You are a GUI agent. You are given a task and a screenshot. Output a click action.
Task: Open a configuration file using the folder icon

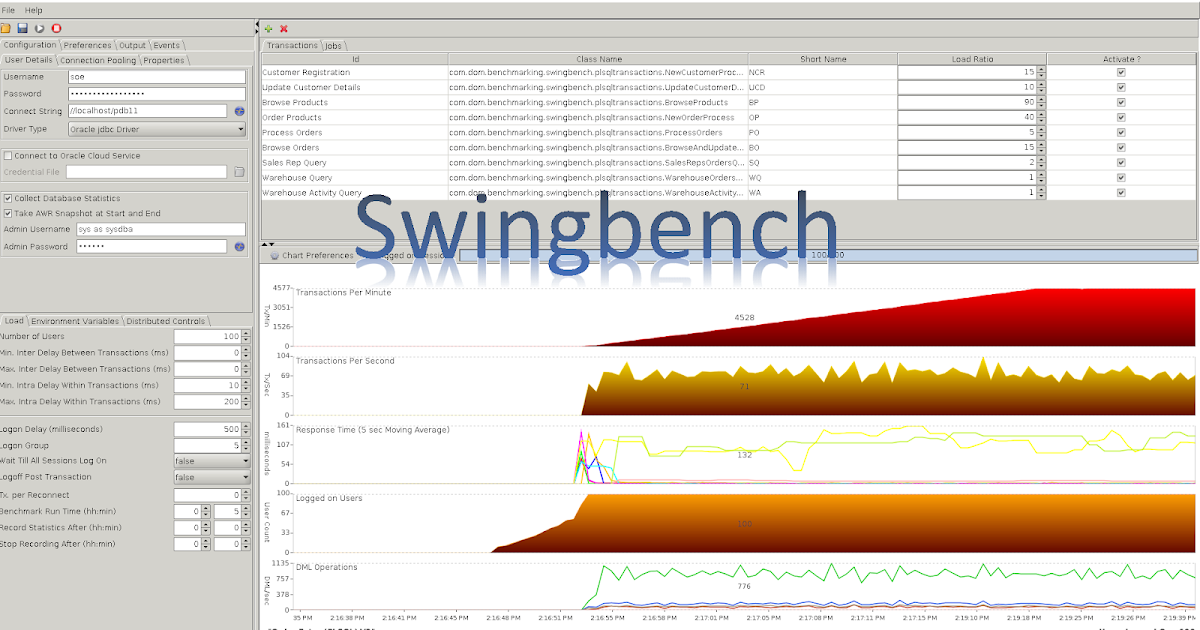coord(6,28)
